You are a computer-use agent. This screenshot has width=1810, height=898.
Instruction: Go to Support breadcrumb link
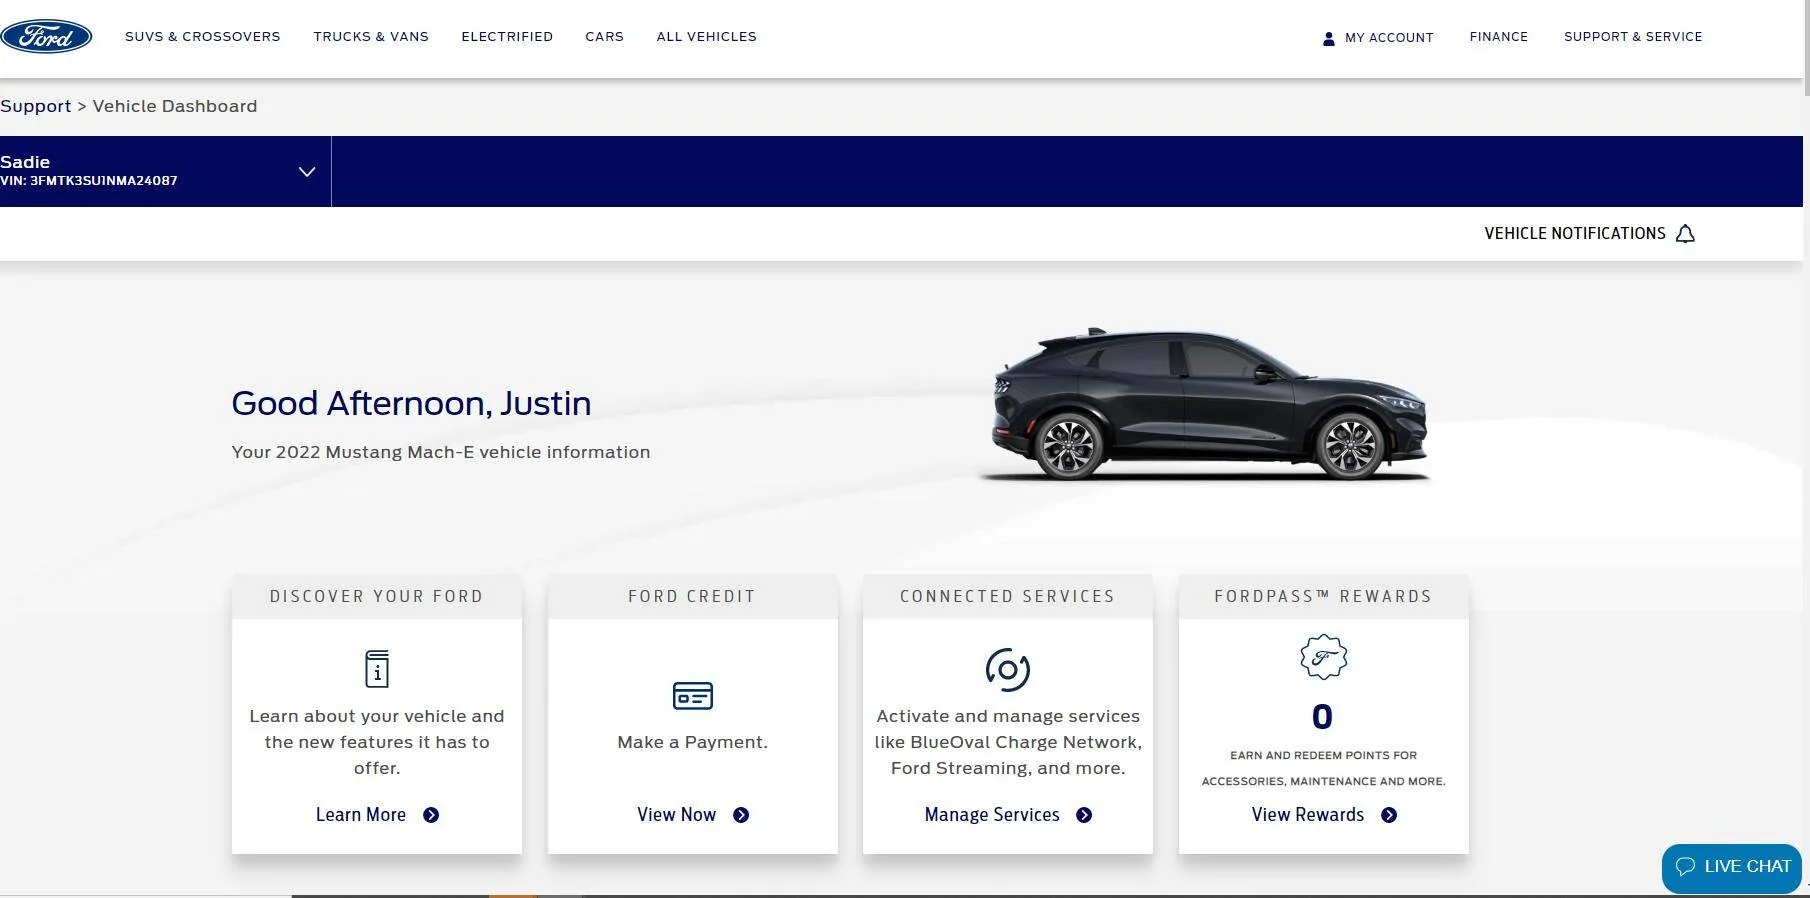pyautogui.click(x=36, y=106)
